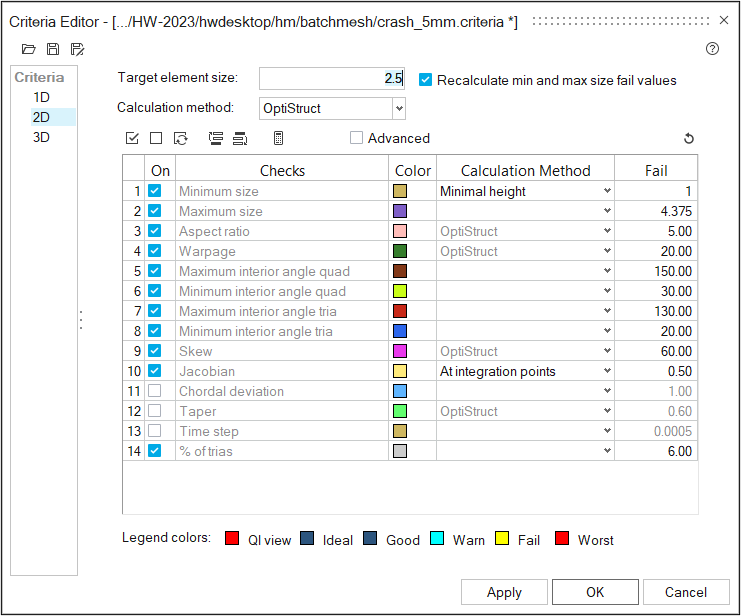Click the check all rows icon
Screen dimensions: 741x616
[132, 138]
